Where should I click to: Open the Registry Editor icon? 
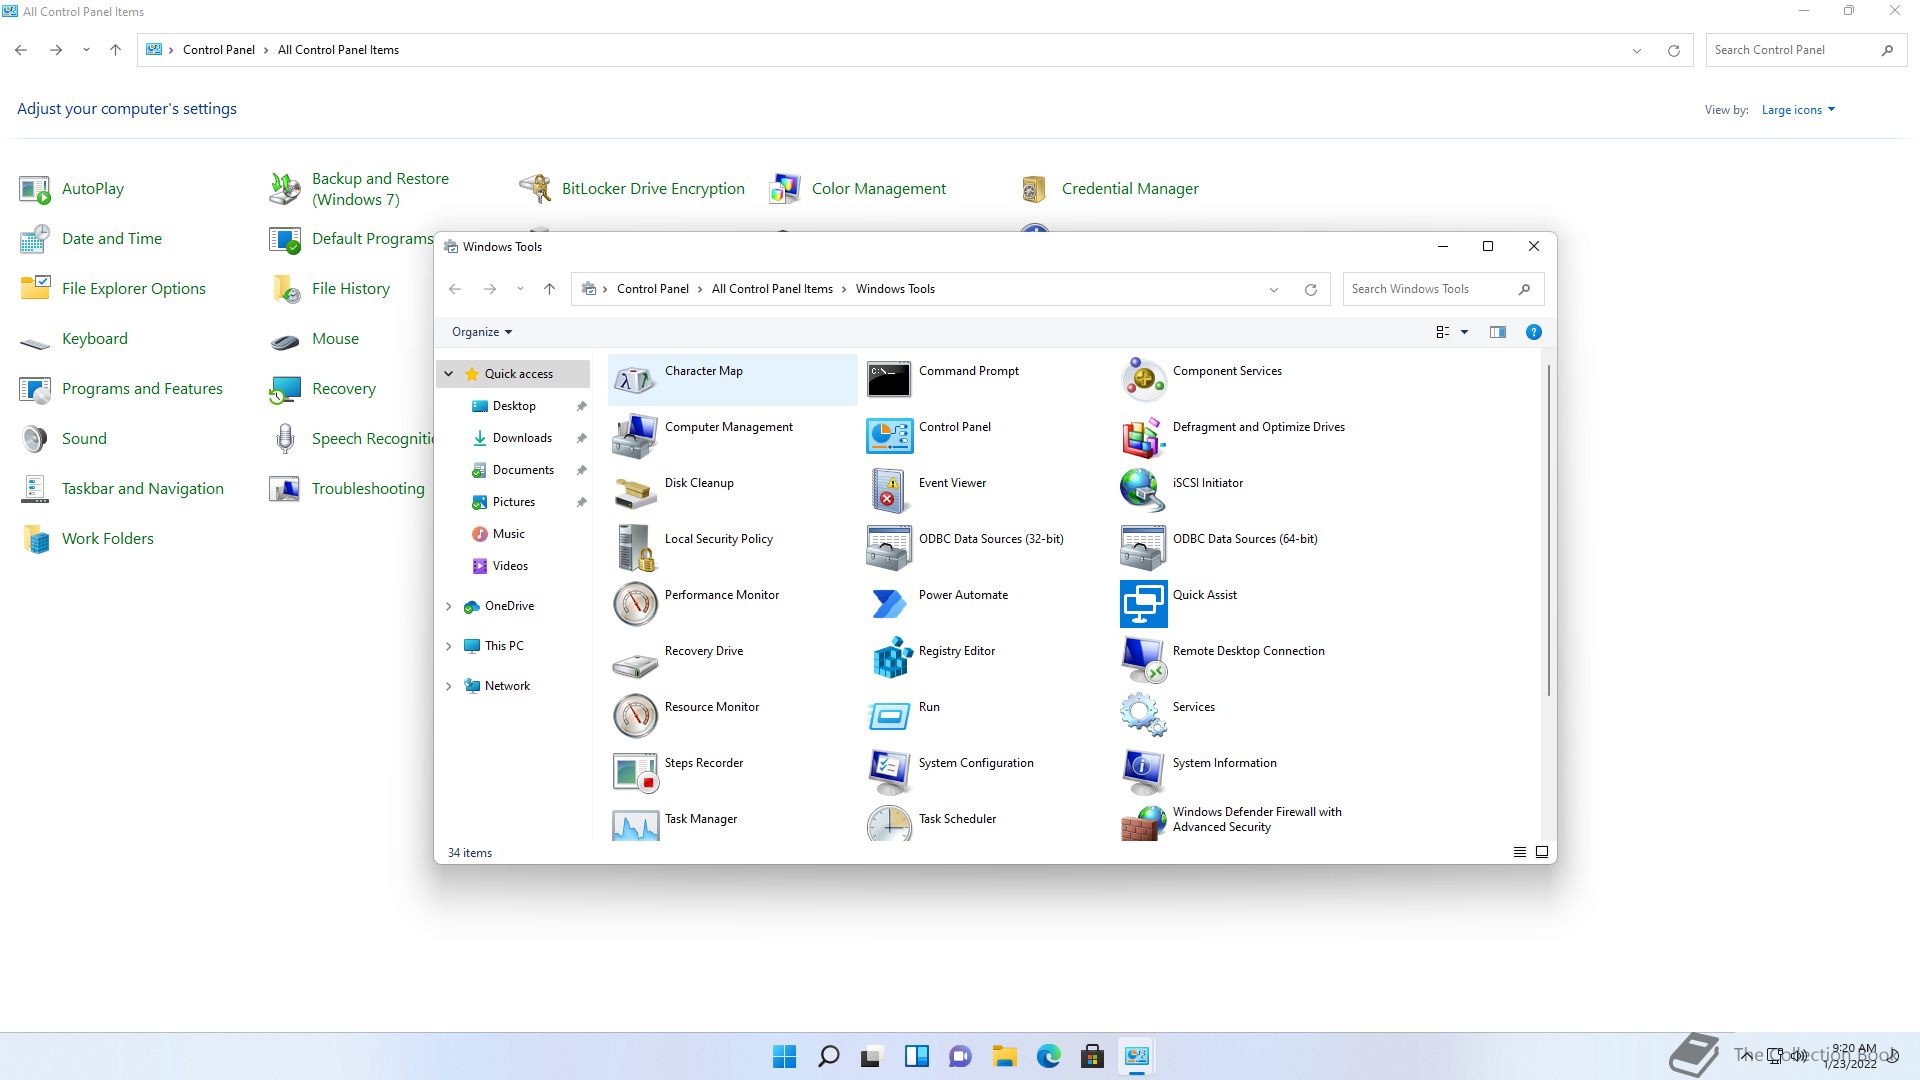(x=890, y=658)
